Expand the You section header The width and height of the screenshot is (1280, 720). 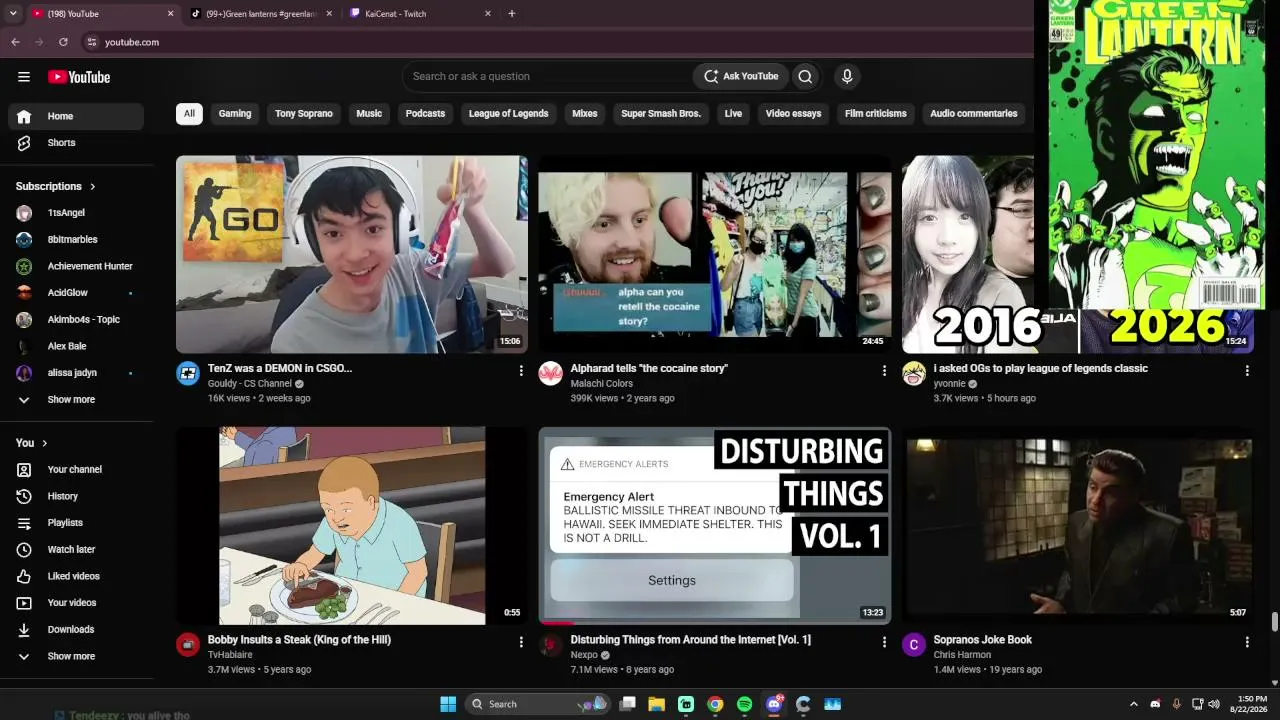(32, 443)
